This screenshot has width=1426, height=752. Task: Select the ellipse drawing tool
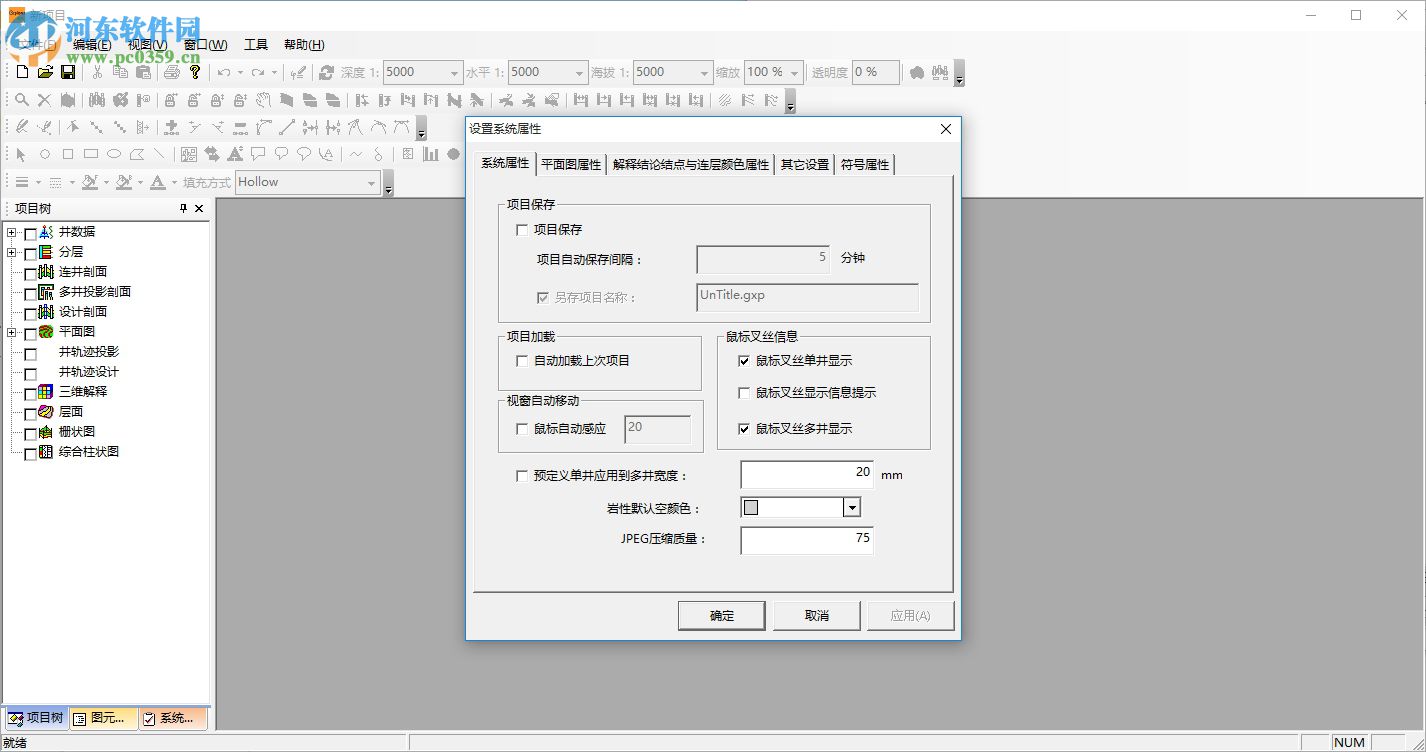tap(113, 155)
